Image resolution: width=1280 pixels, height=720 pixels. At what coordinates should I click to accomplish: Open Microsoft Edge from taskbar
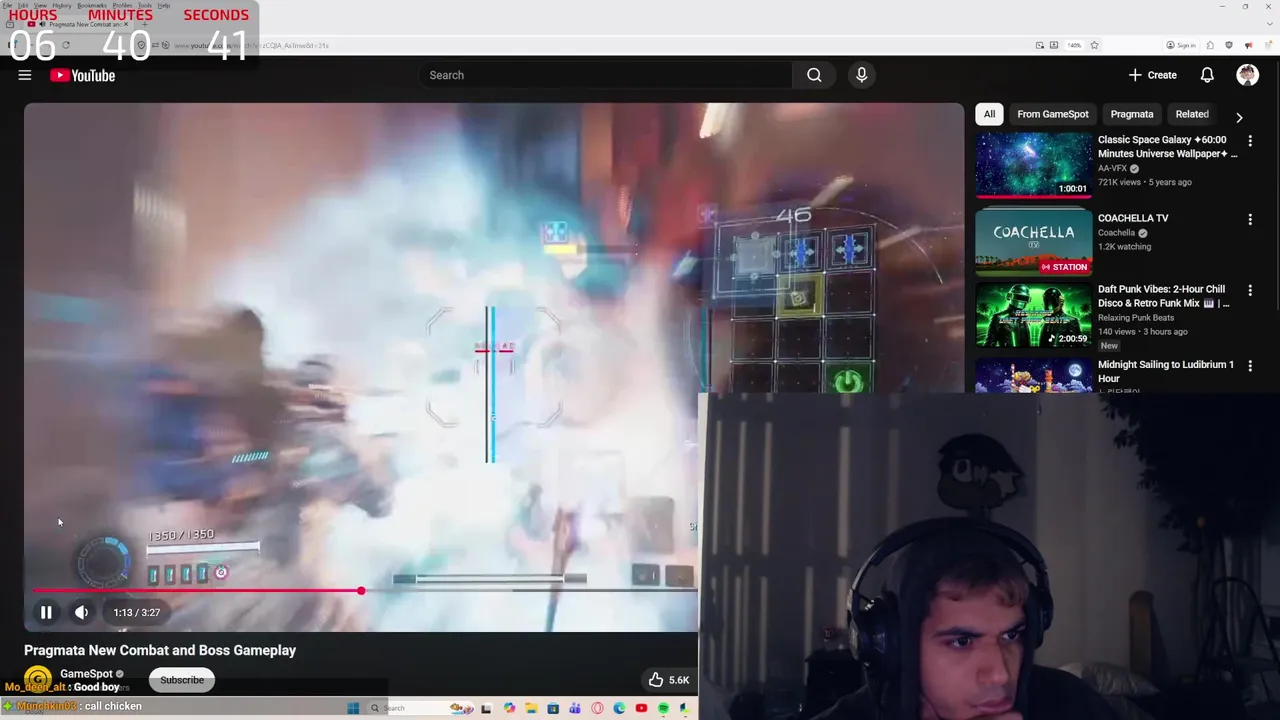pyautogui.click(x=619, y=708)
